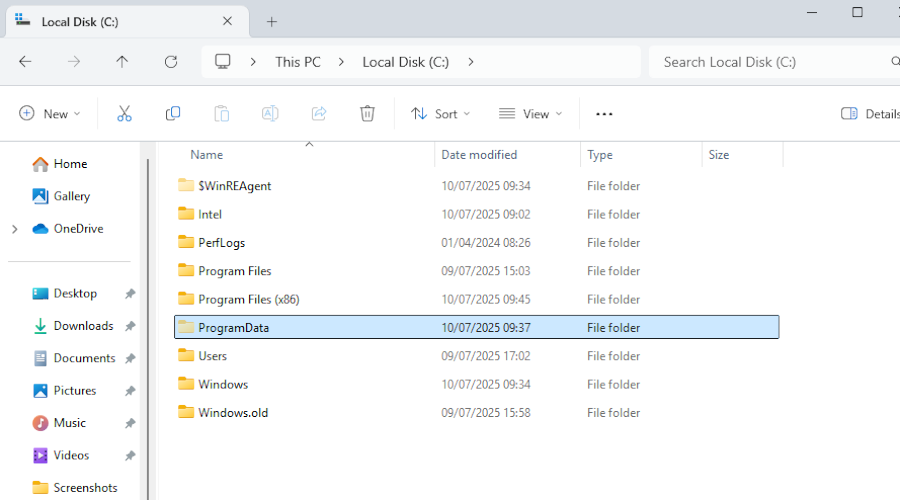Click the Delete trash can icon
This screenshot has width=900, height=500.
367,114
